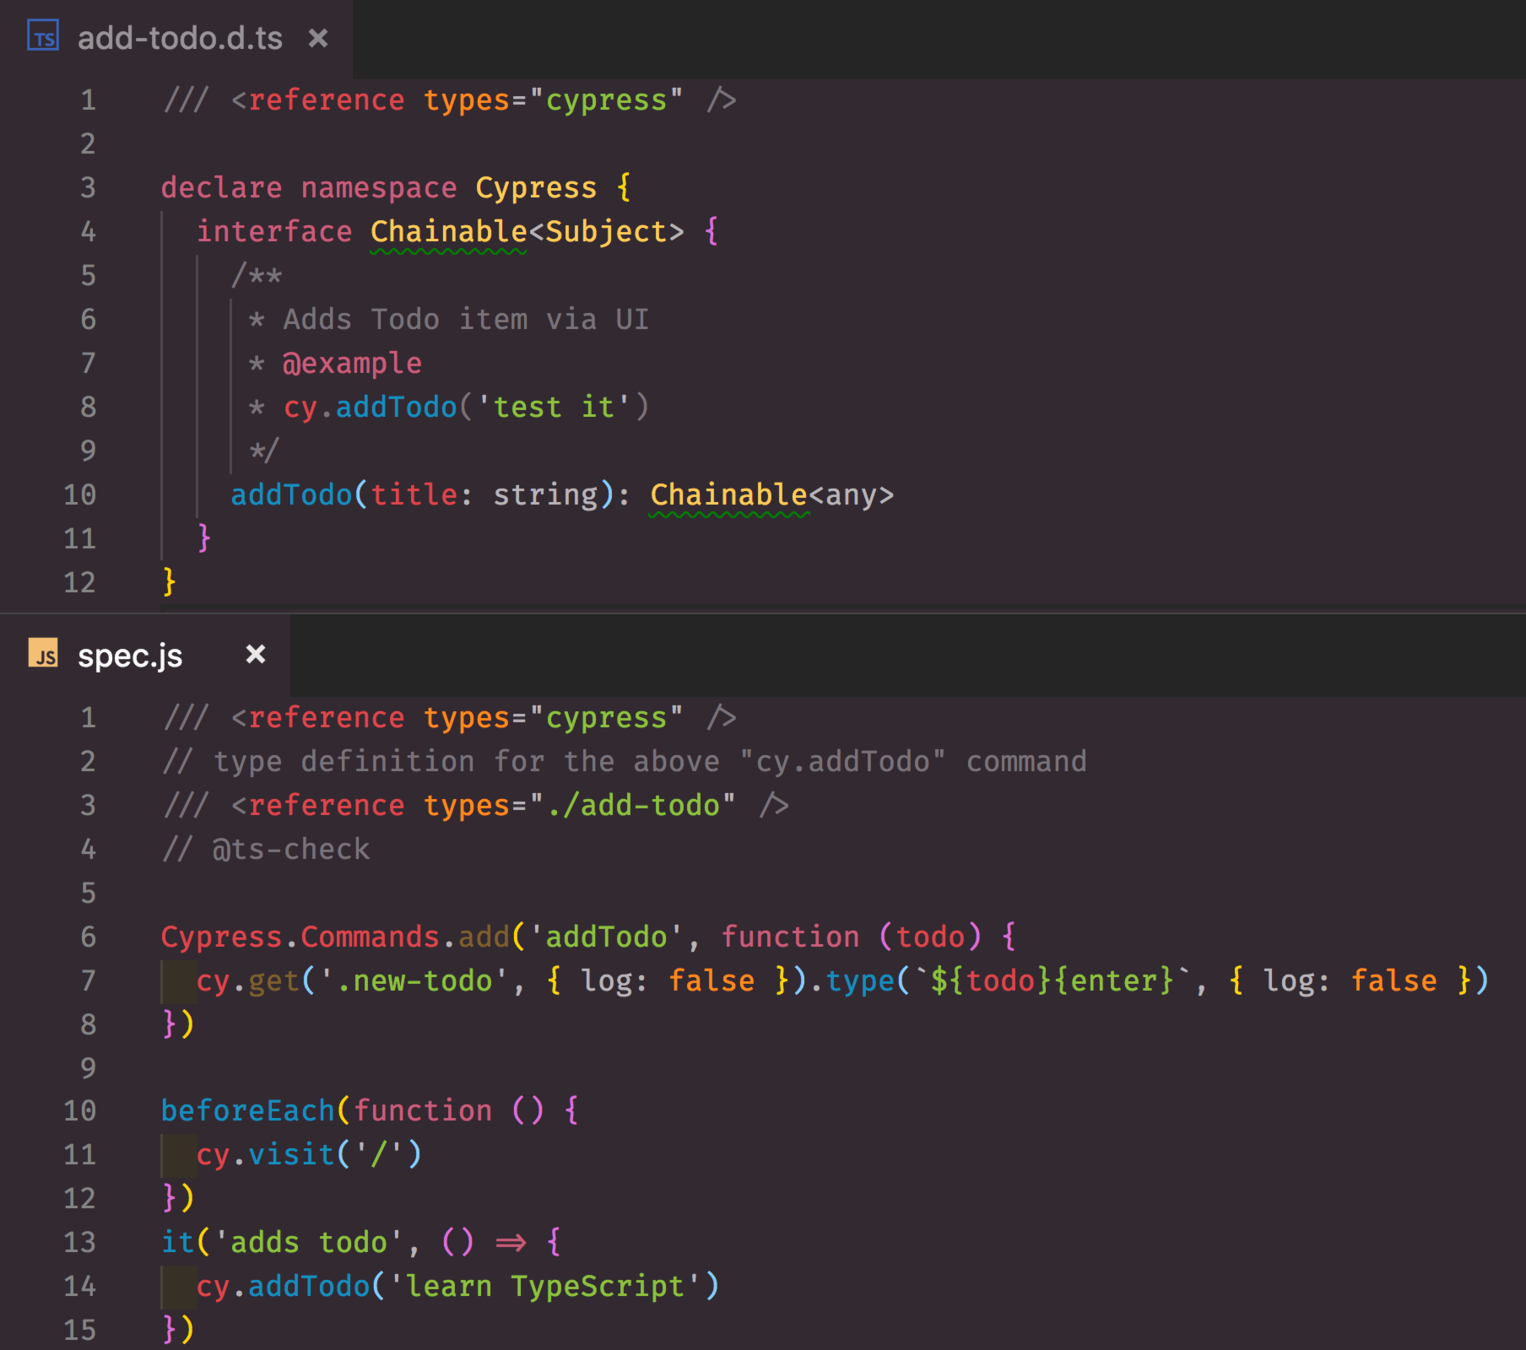Place cursor on the visit method call
The image size is (1526, 1350).
[291, 1155]
